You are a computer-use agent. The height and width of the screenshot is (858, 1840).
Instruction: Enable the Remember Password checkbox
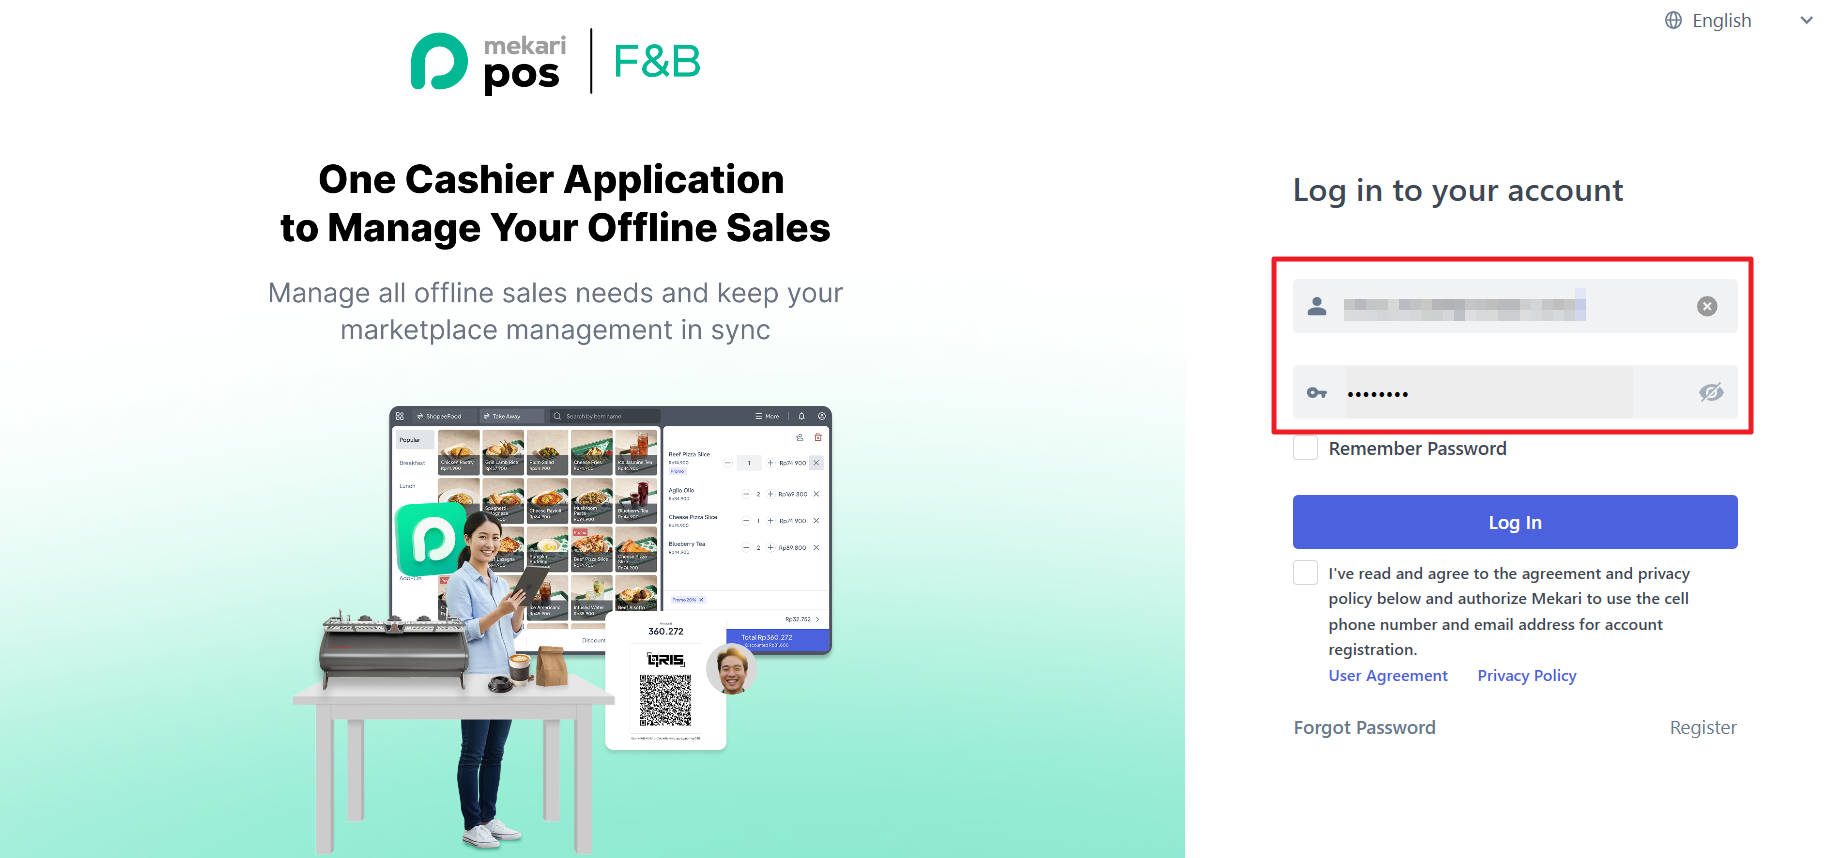[1305, 448]
